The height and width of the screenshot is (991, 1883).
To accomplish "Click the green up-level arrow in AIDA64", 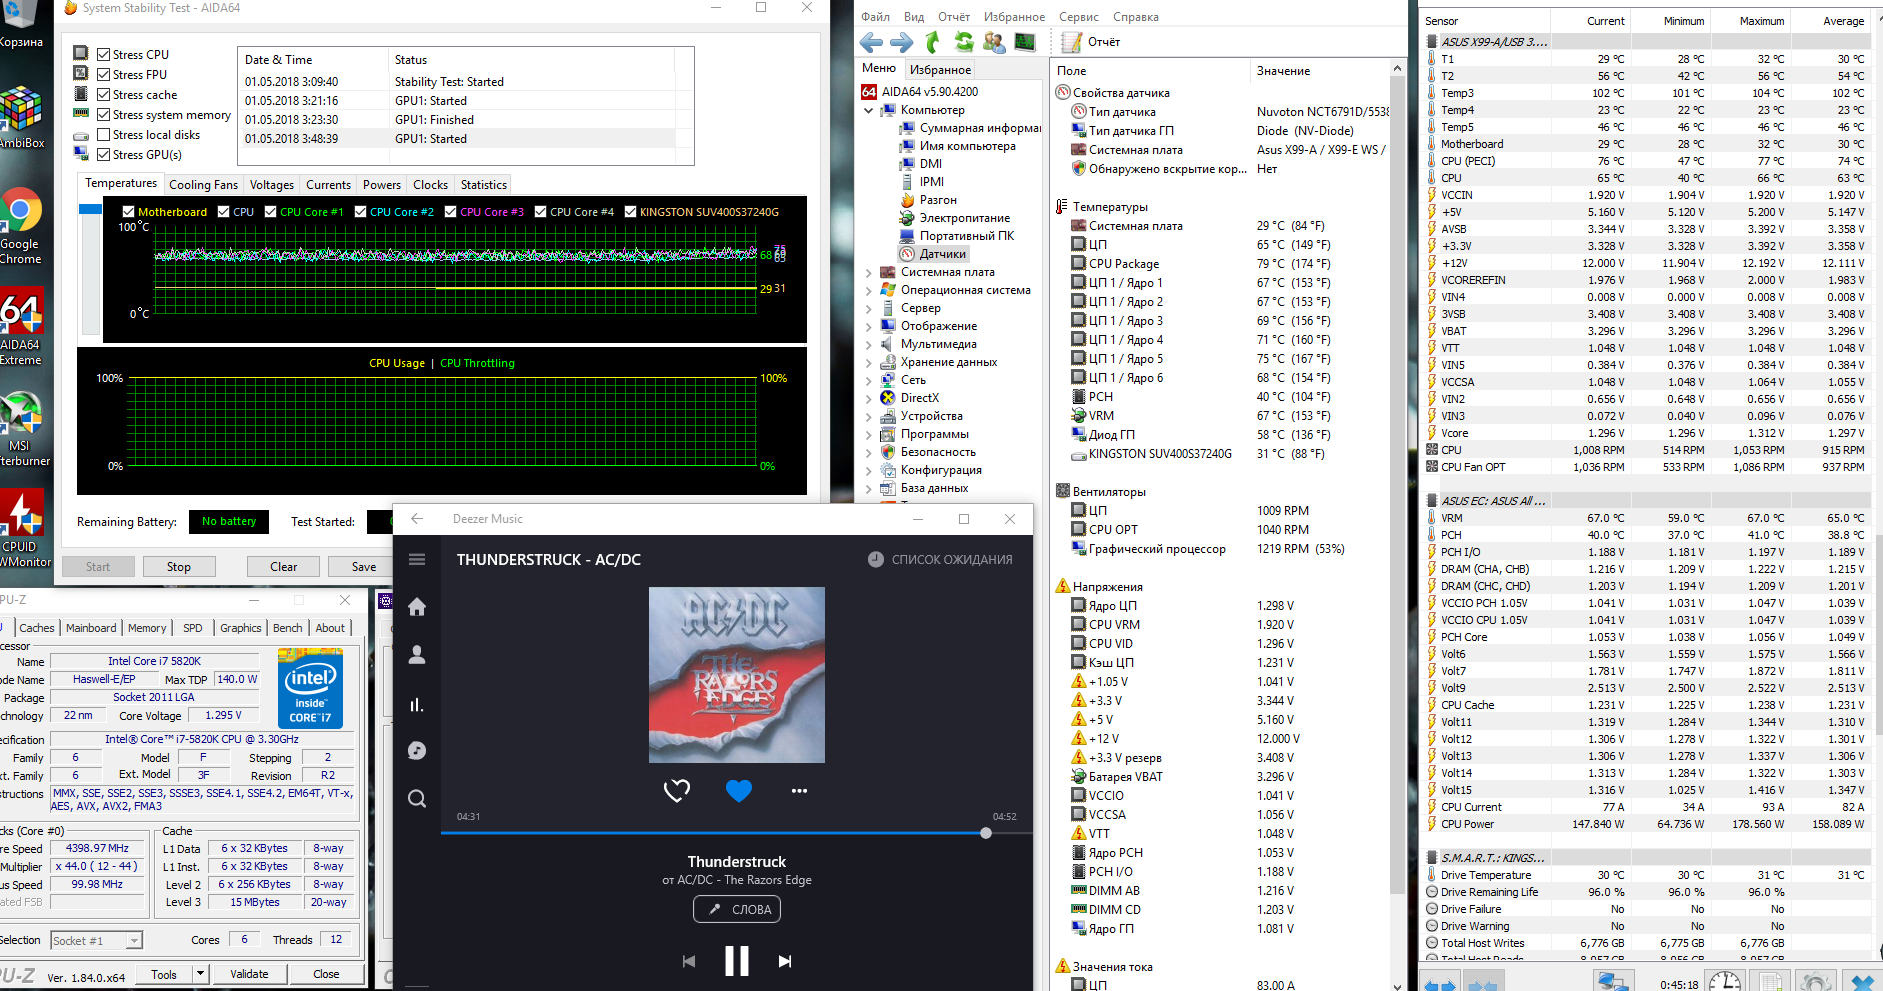I will point(933,42).
